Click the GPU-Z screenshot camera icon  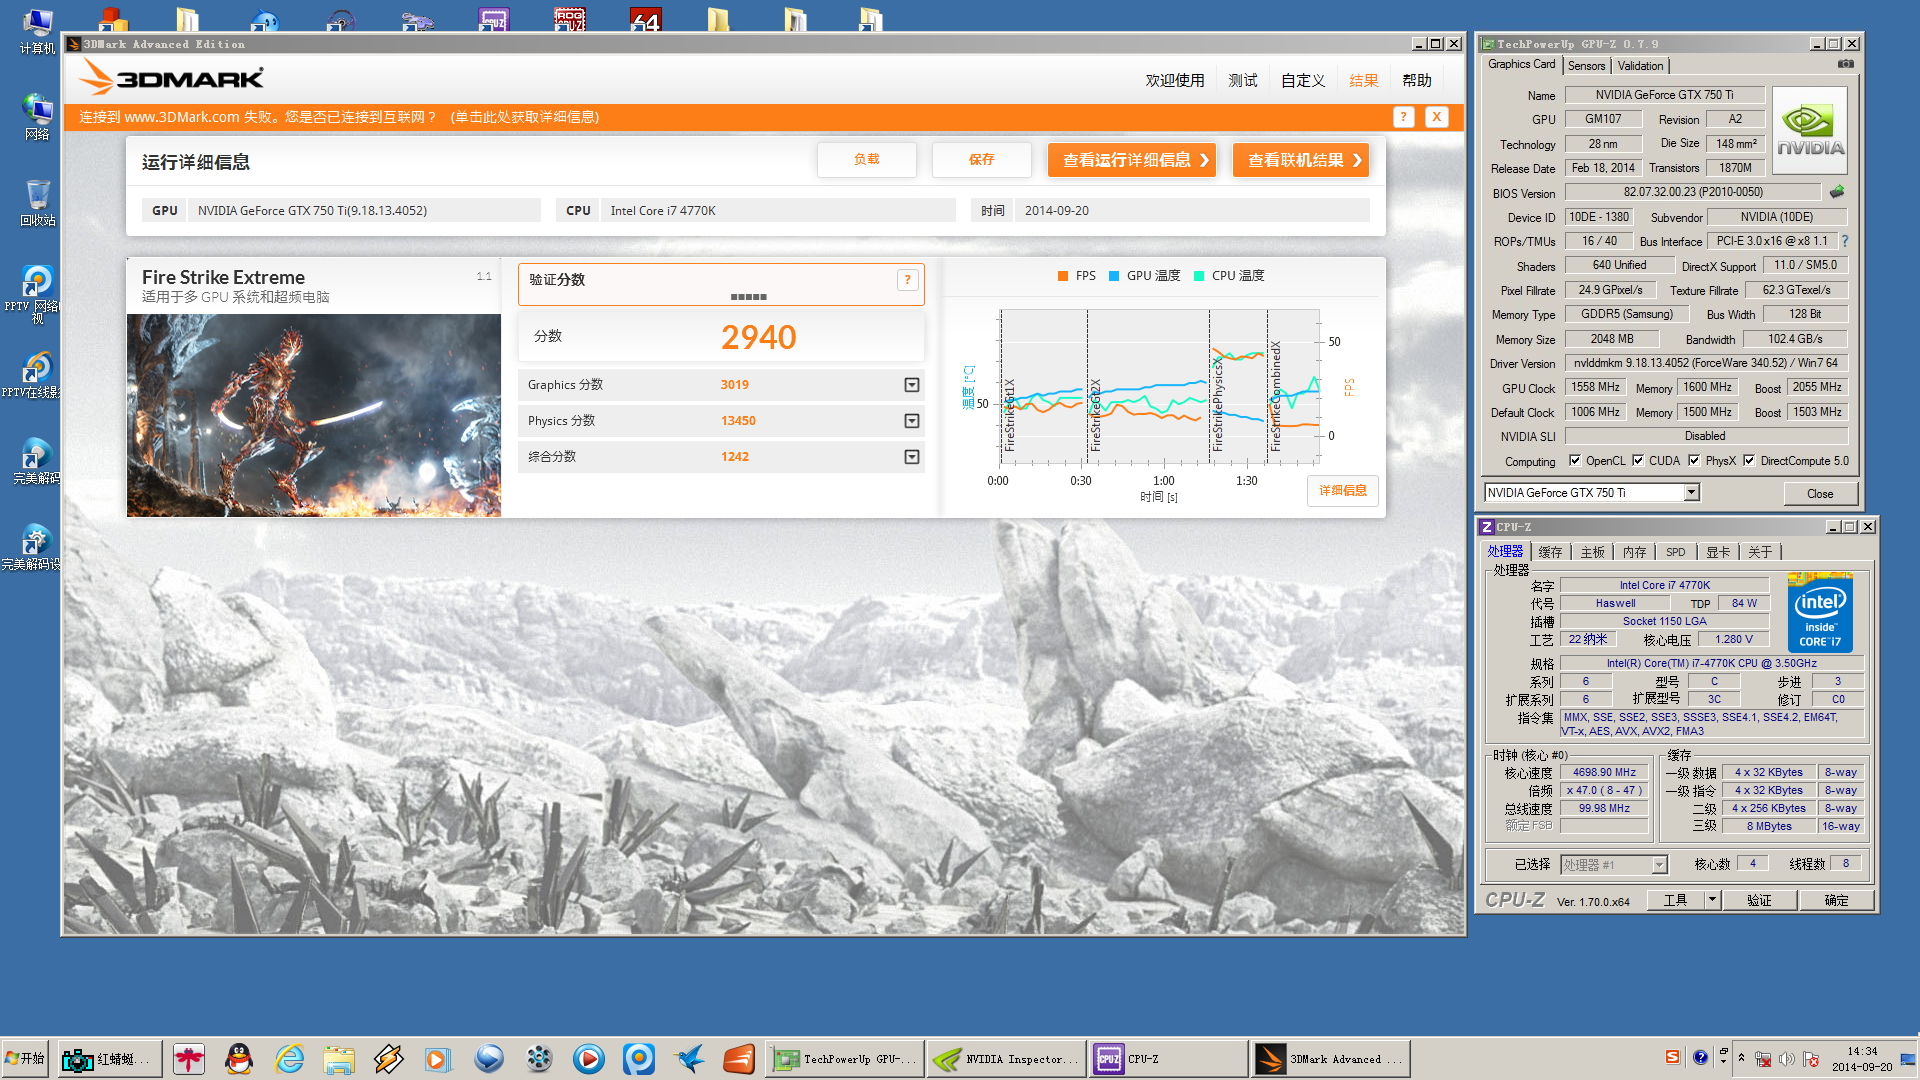click(x=1846, y=64)
